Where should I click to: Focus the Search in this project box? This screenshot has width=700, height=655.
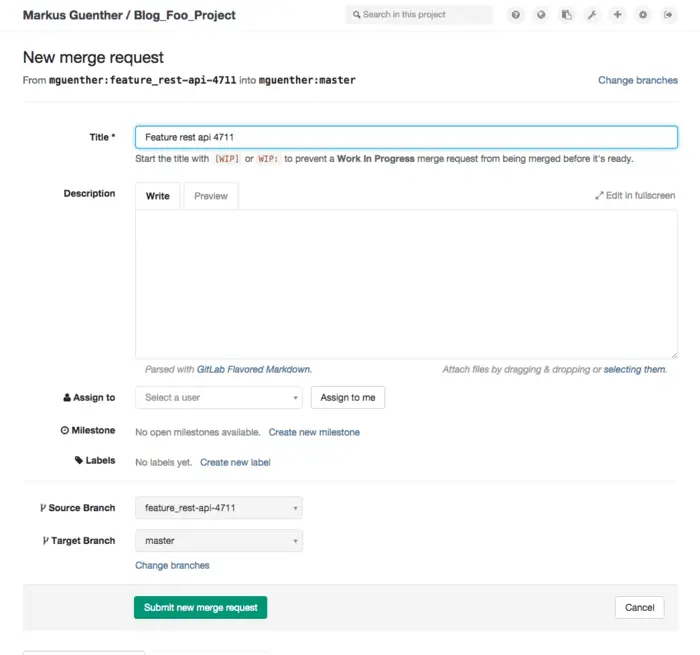[419, 15]
